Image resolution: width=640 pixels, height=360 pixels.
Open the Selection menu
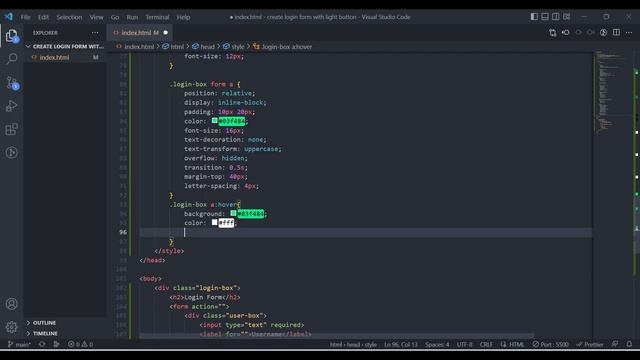click(x=69, y=17)
